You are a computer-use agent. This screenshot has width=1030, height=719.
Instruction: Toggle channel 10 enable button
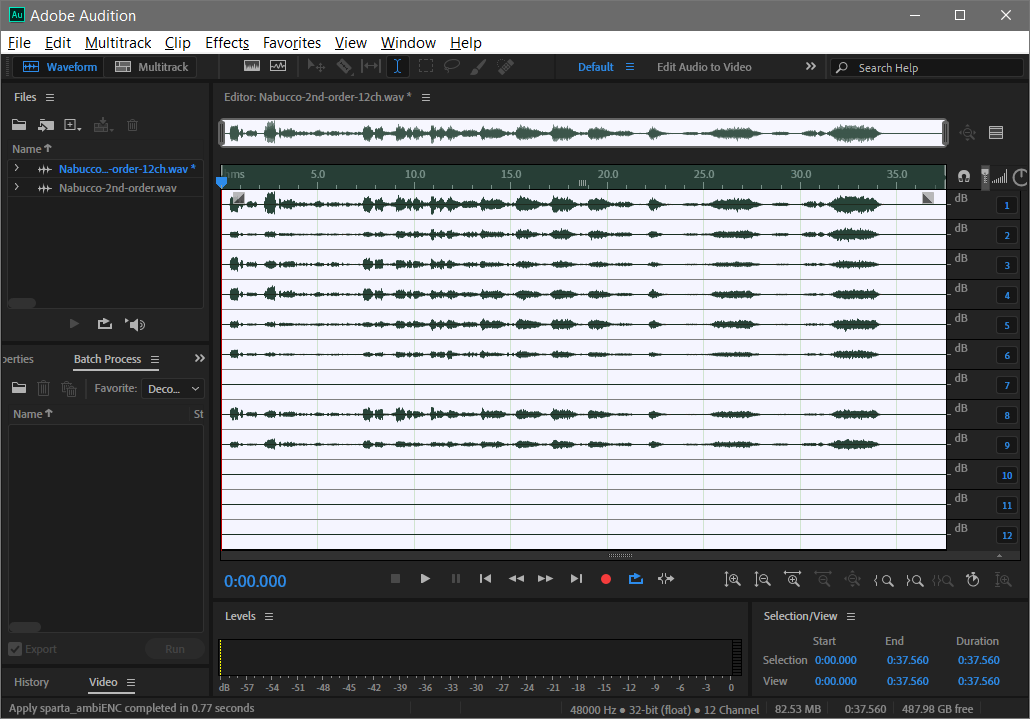coord(1006,475)
